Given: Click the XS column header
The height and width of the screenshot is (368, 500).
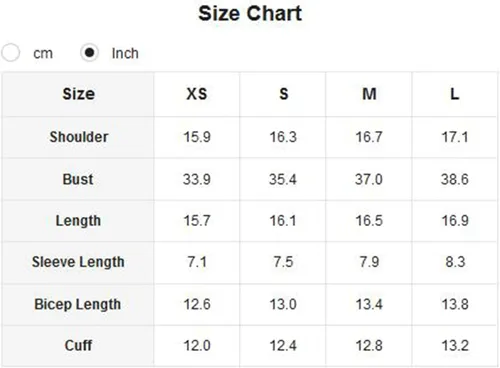Looking at the screenshot, I should (197, 94).
